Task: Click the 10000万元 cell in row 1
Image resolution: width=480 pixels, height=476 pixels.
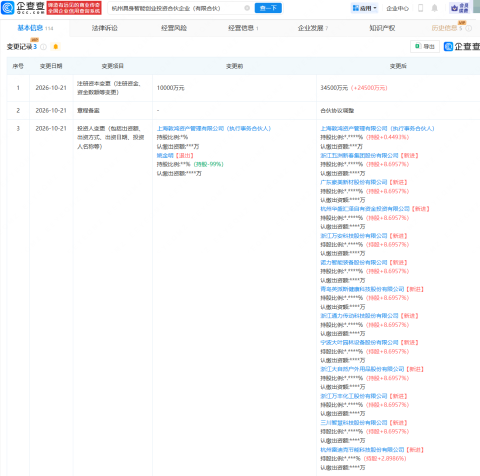Action: [170, 88]
